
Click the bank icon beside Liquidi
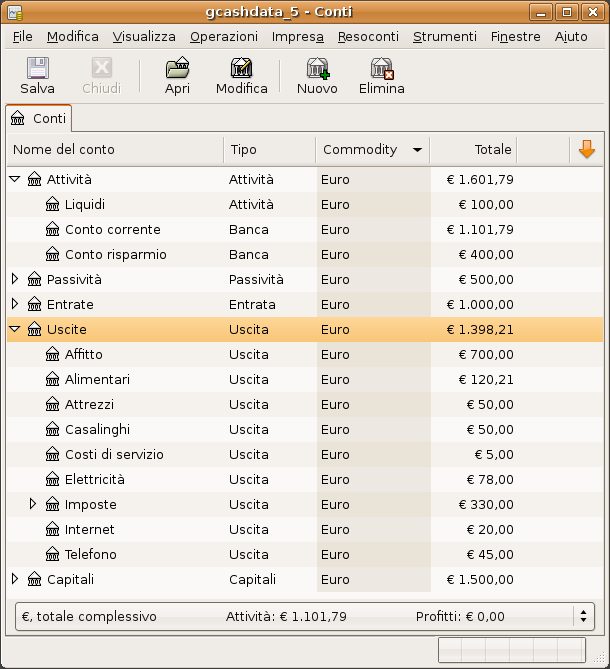[52, 204]
